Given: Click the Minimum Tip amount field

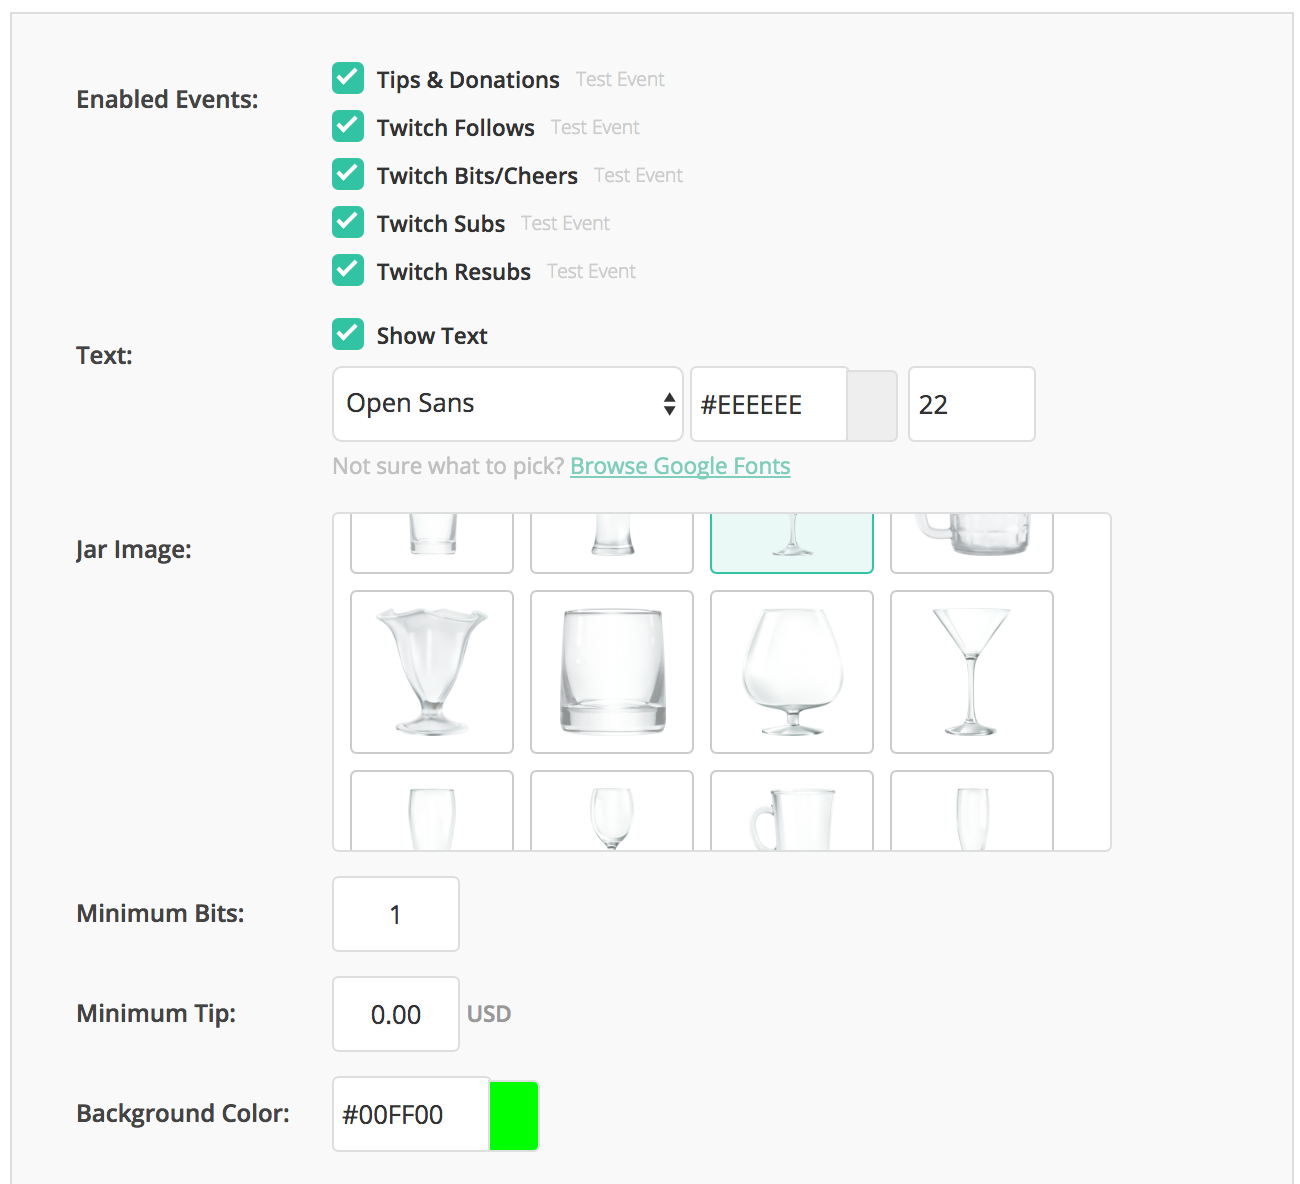Looking at the screenshot, I should tap(396, 1014).
